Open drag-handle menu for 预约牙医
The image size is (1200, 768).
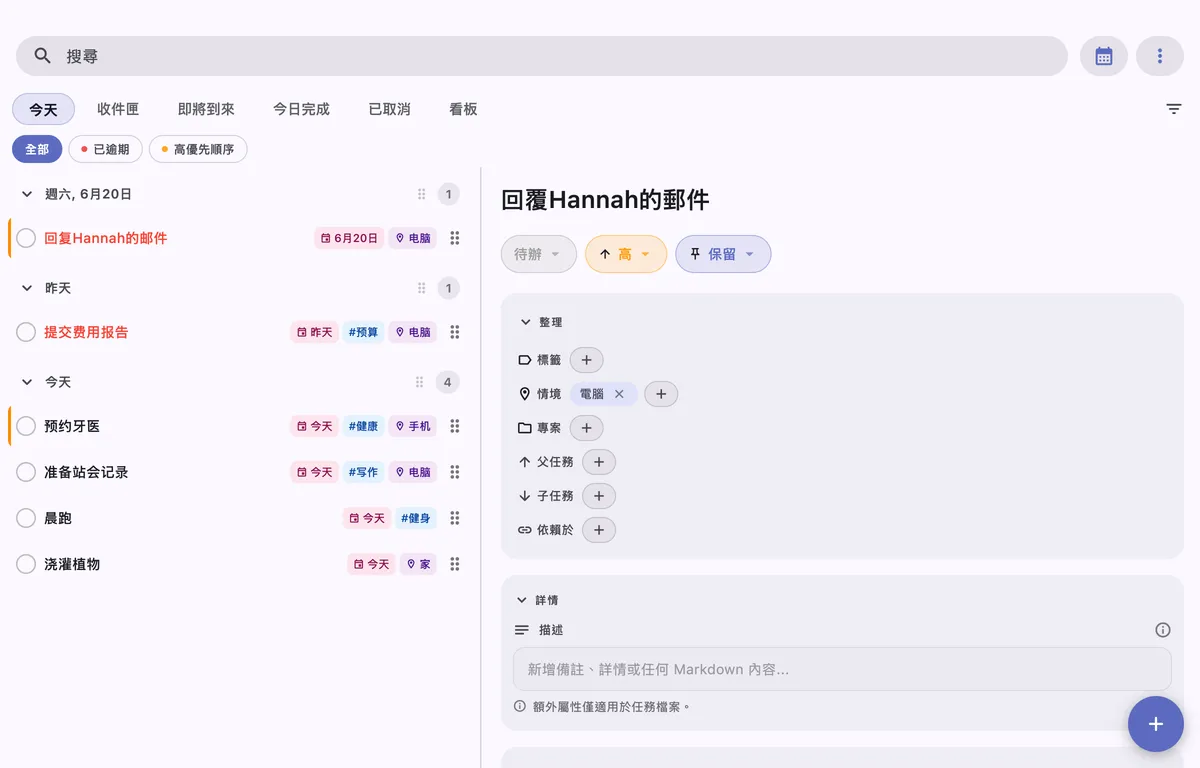click(x=455, y=426)
